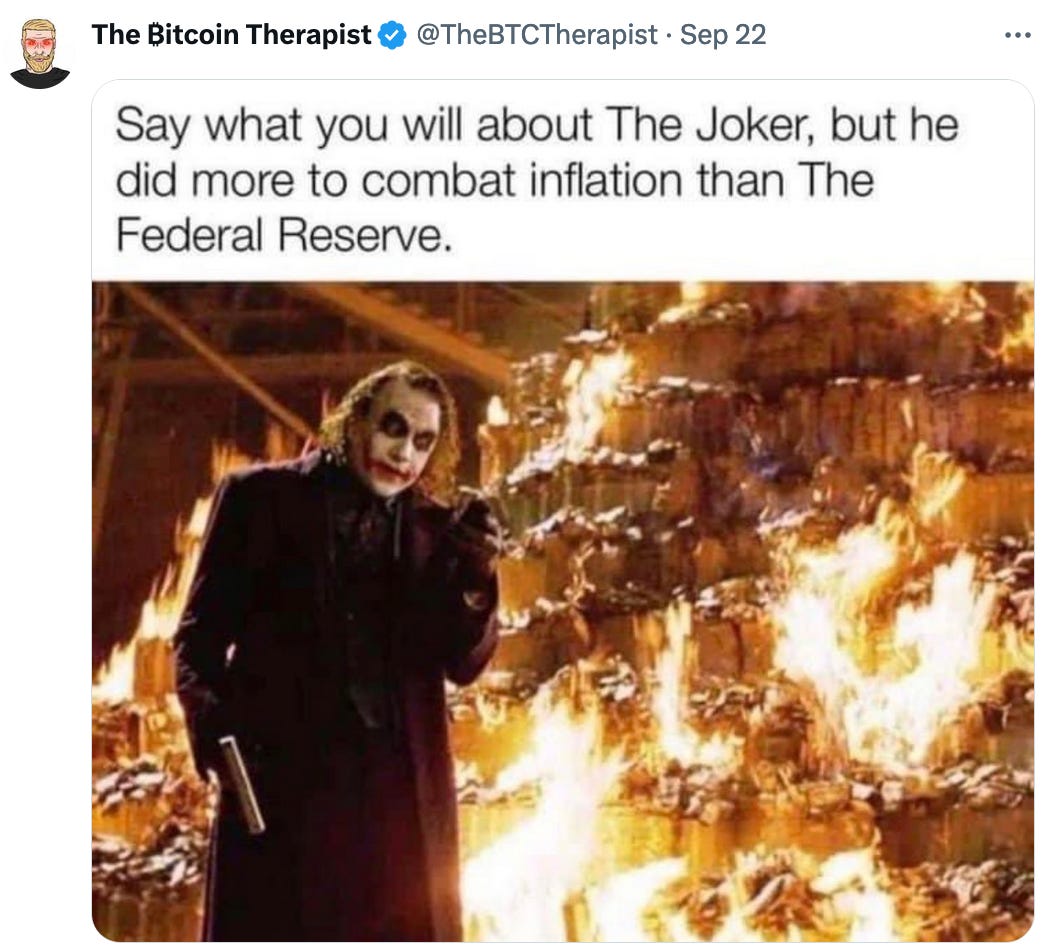Click the word 'inflation' in the caption
This screenshot has width=1053, height=951.
[x=606, y=181]
